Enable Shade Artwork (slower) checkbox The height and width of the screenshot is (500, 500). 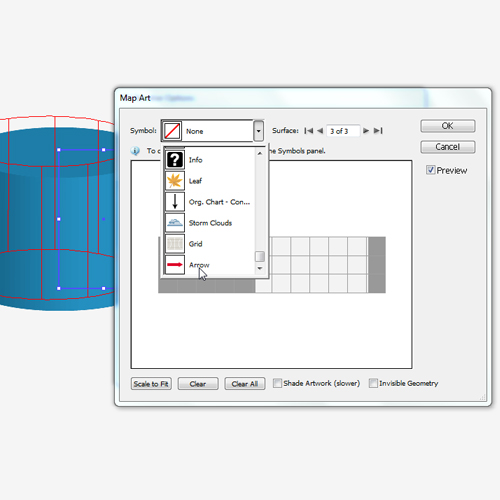pos(277,383)
